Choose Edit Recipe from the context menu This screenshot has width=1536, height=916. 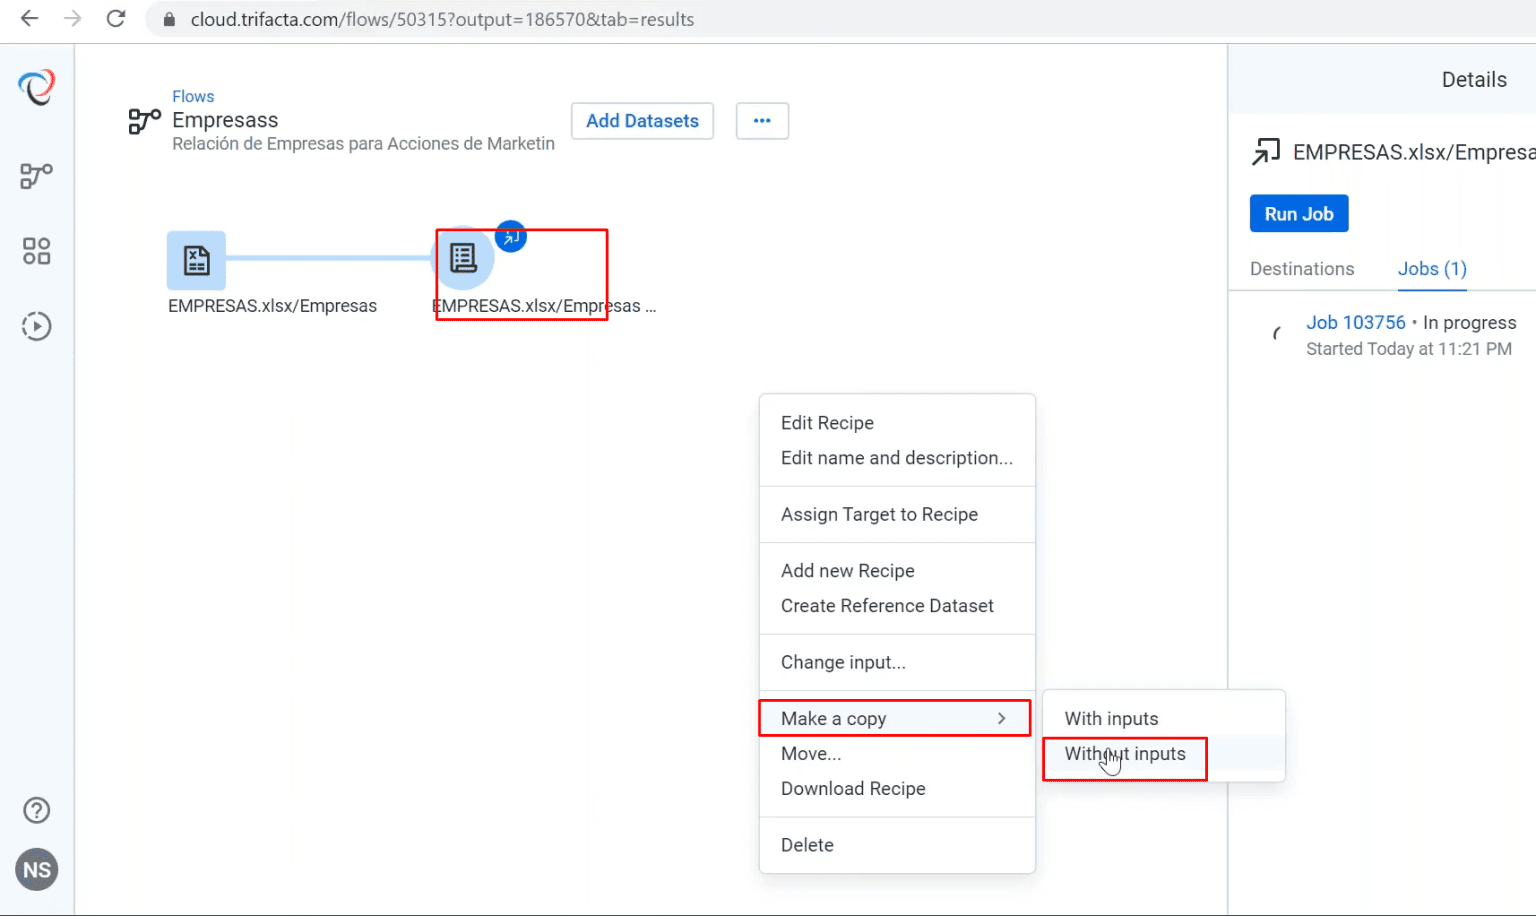tap(827, 422)
